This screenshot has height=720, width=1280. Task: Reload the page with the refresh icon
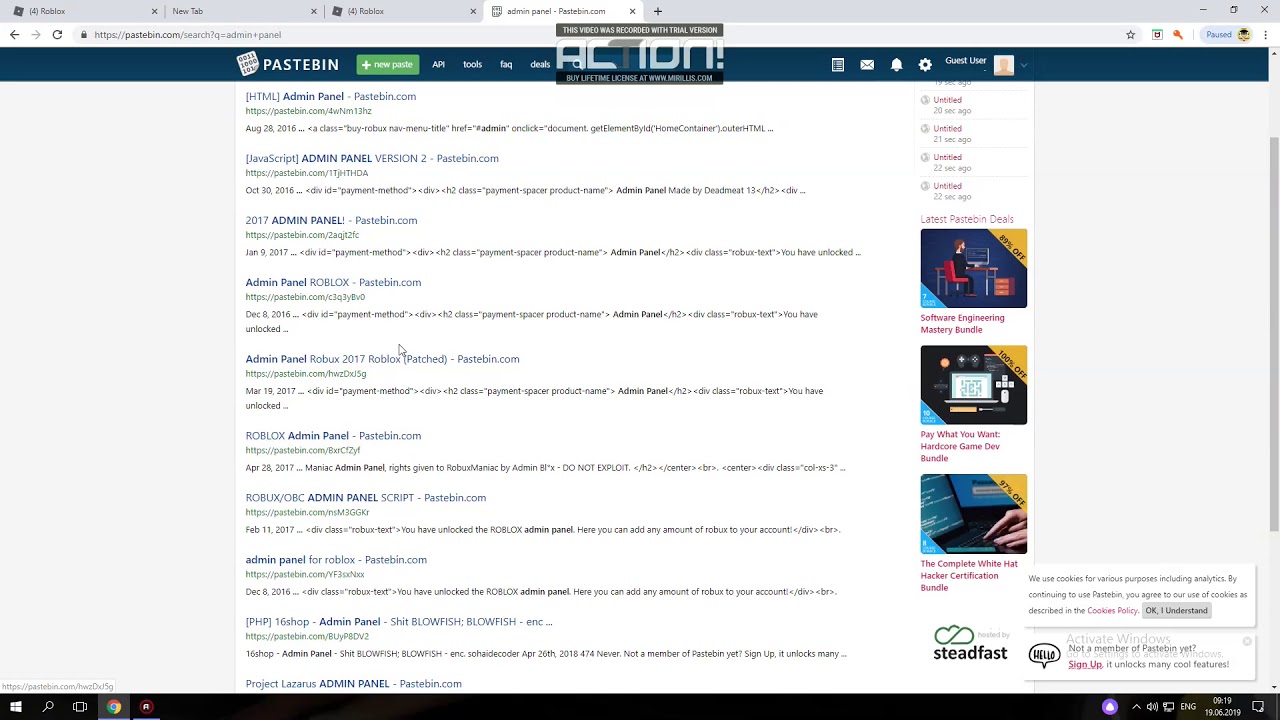click(x=57, y=35)
